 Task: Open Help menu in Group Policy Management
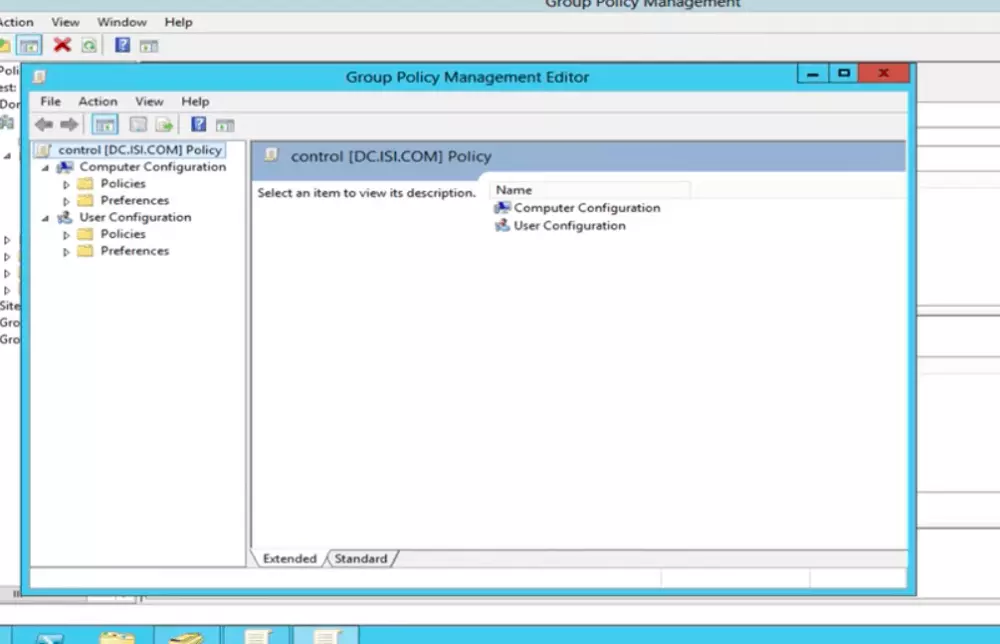pos(179,22)
